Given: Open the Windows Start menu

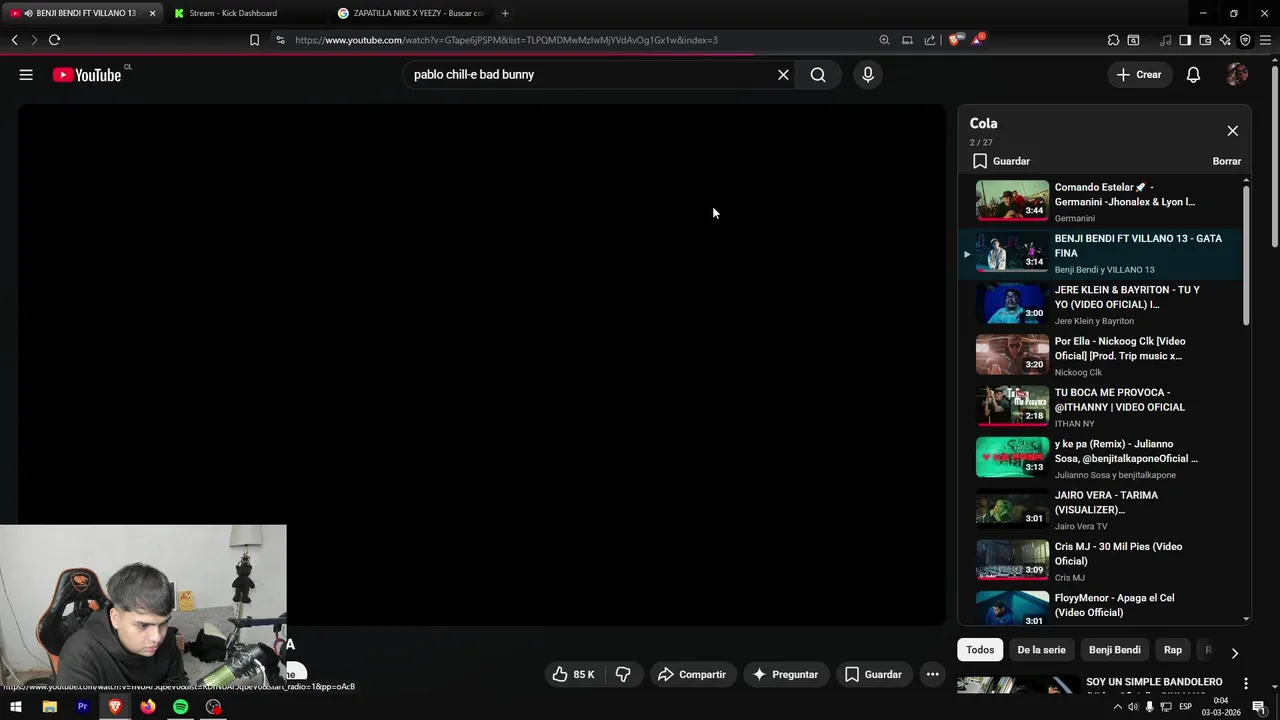Looking at the screenshot, I should point(16,707).
